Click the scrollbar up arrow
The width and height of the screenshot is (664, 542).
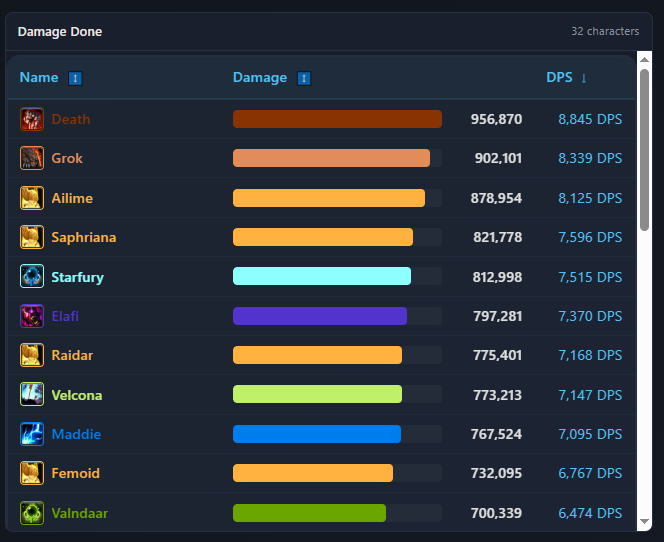click(645, 60)
